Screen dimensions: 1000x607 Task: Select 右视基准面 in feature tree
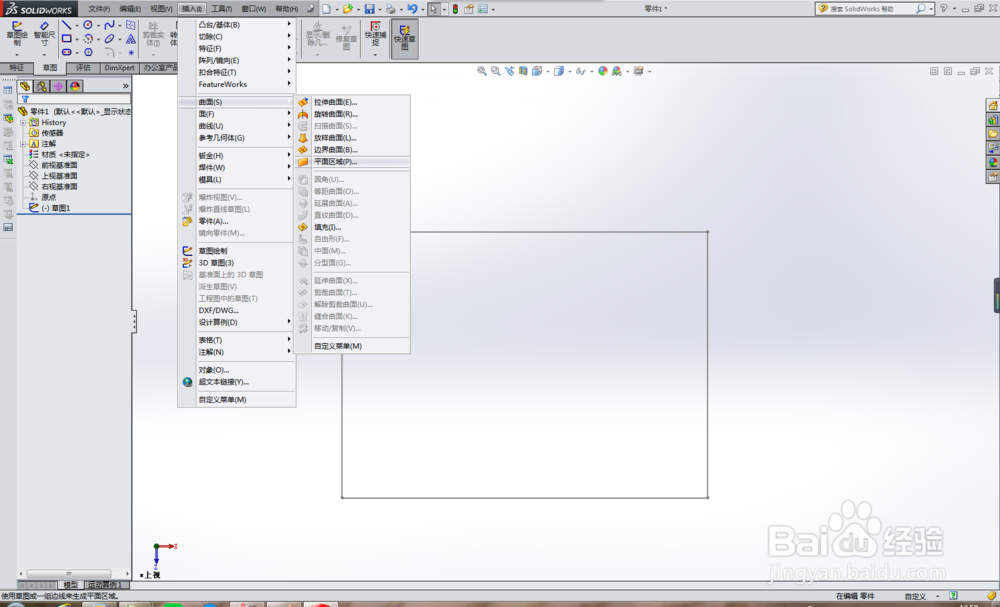(x=59, y=187)
